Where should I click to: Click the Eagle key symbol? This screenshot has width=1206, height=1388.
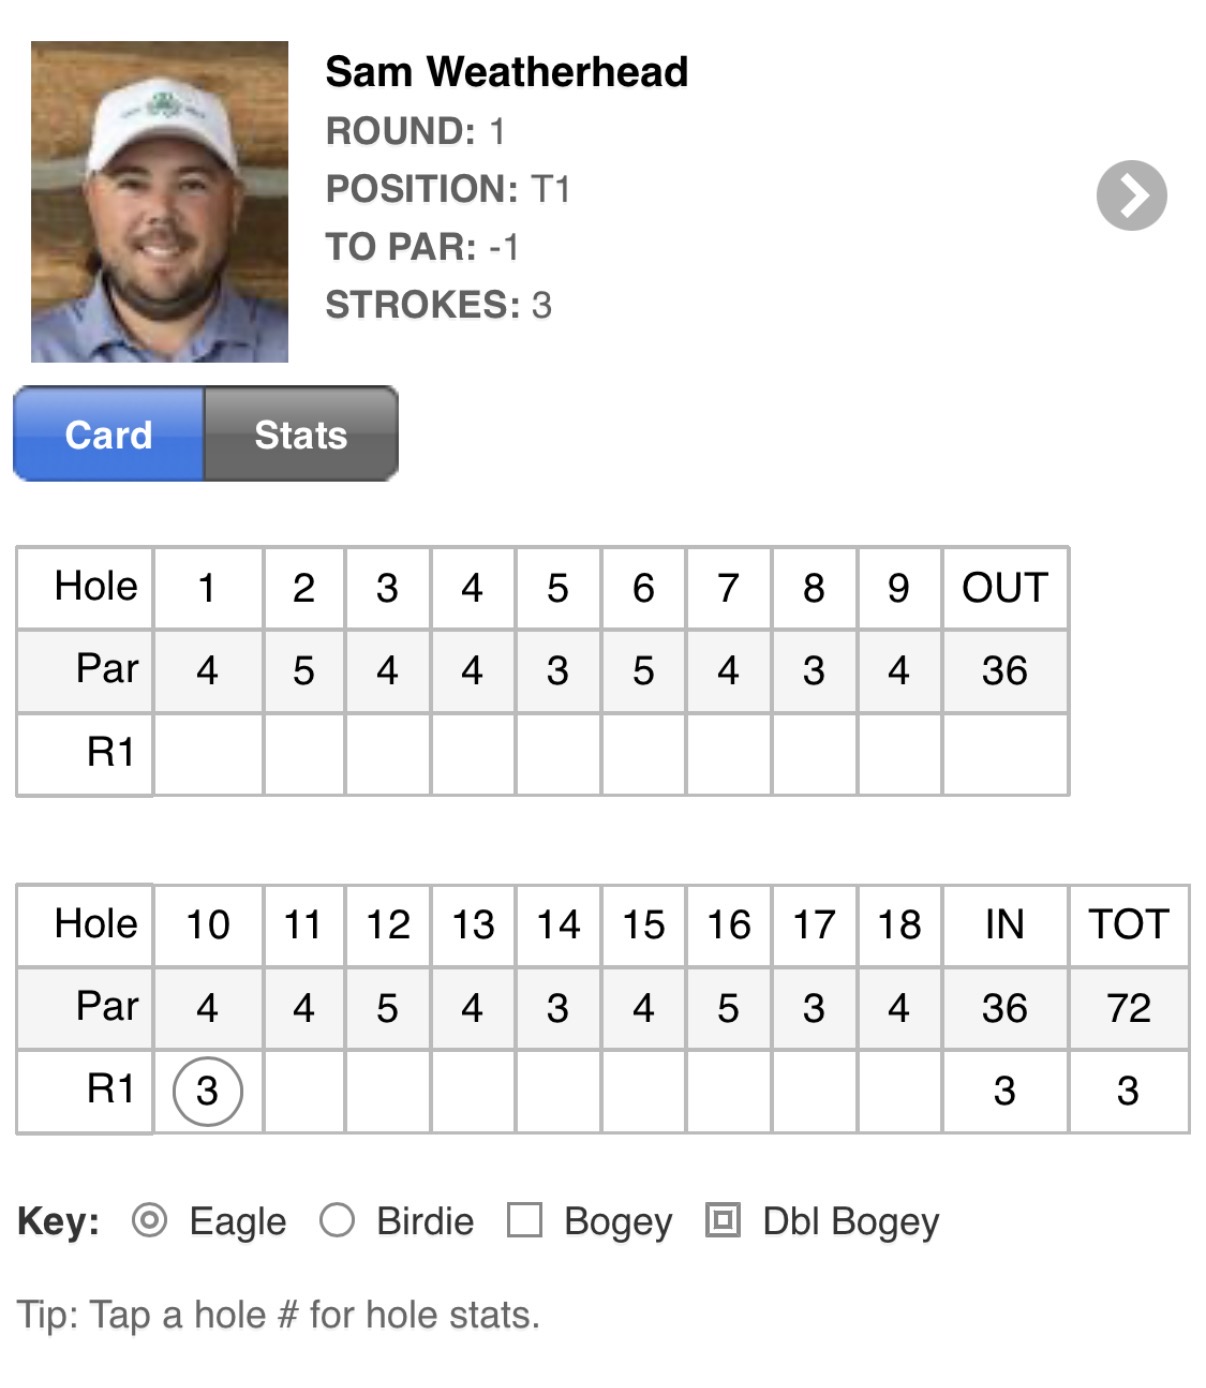click(150, 1220)
